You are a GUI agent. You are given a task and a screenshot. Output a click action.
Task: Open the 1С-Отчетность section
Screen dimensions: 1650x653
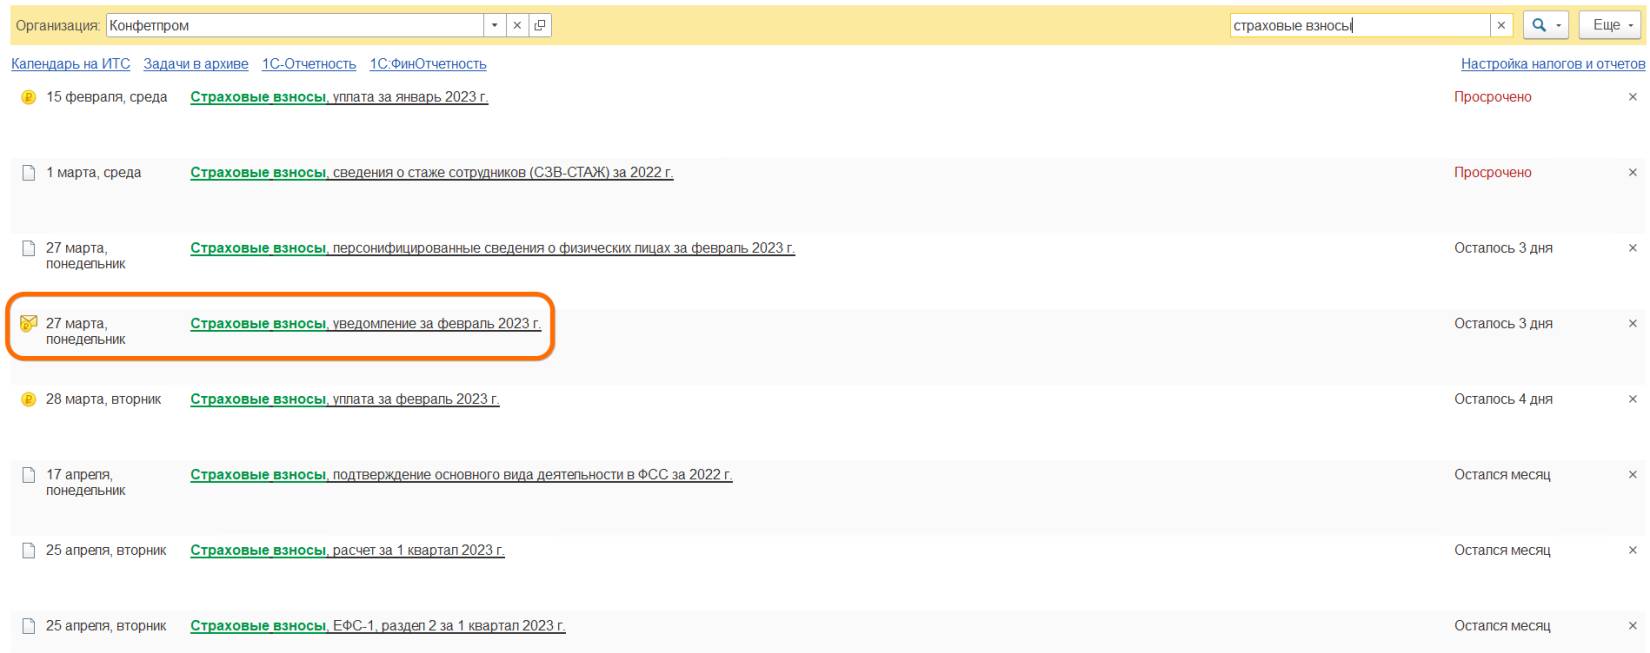(x=309, y=64)
